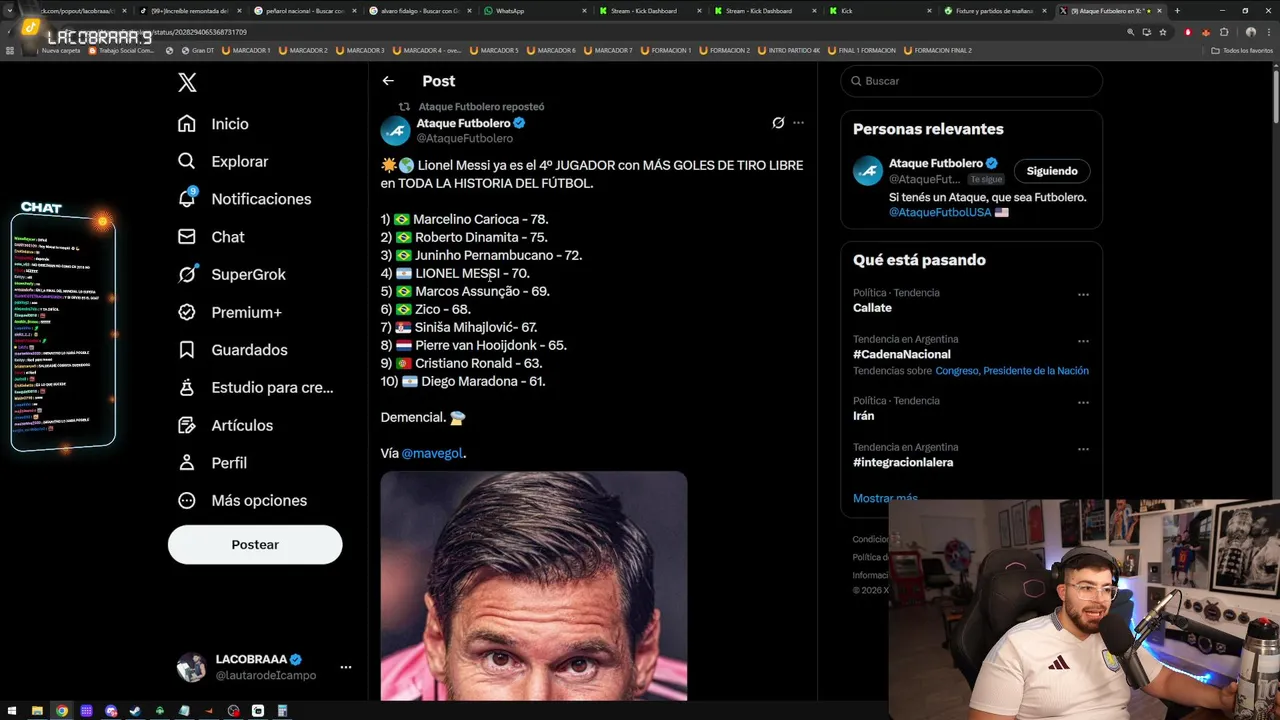Open the X logo home icon

point(187,83)
